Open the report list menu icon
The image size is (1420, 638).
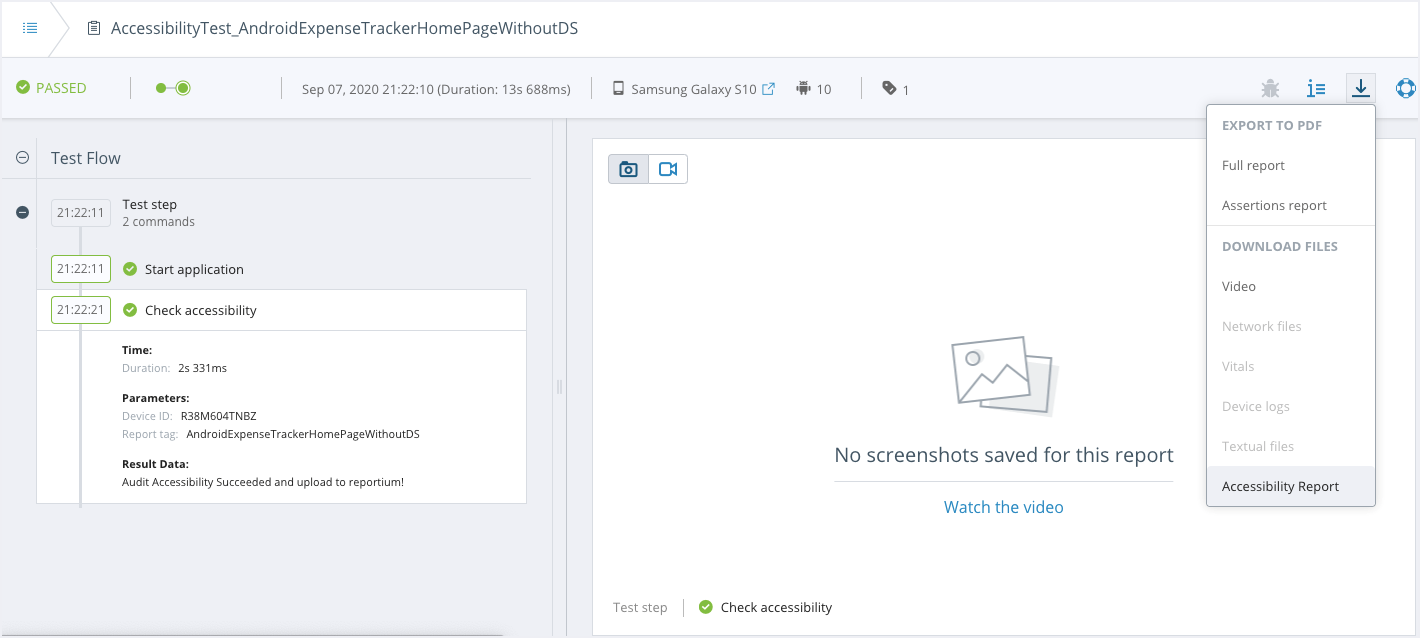[x=30, y=28]
